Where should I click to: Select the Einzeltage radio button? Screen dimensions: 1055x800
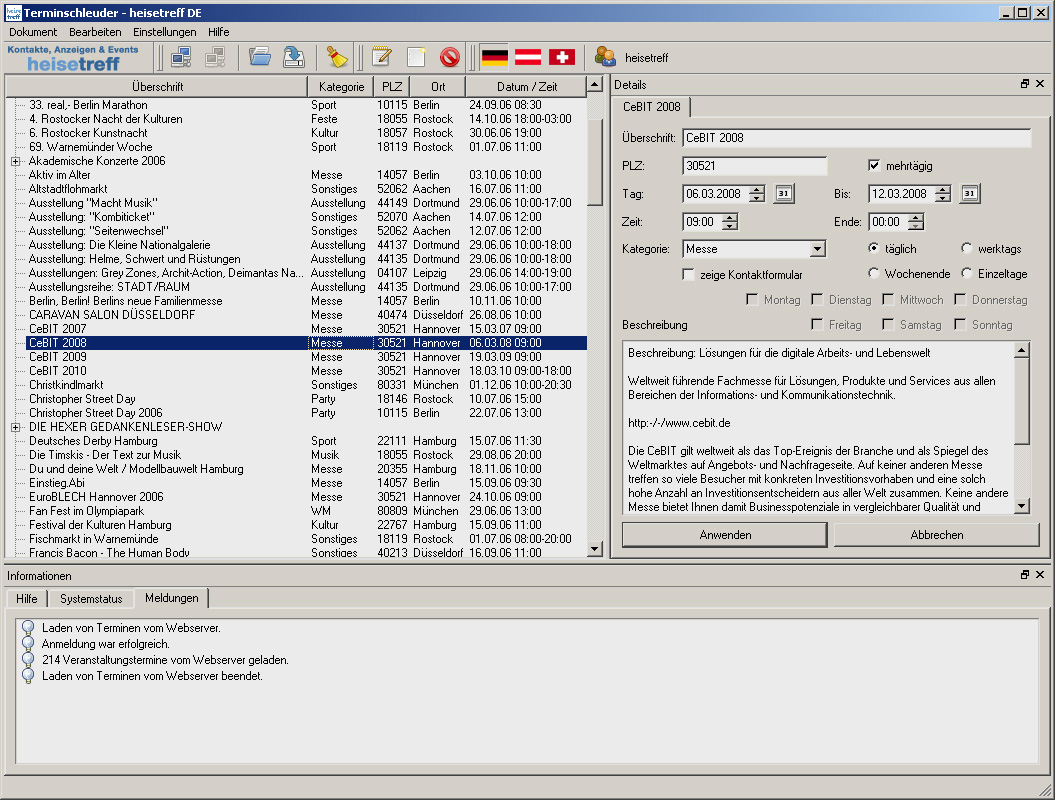click(967, 273)
